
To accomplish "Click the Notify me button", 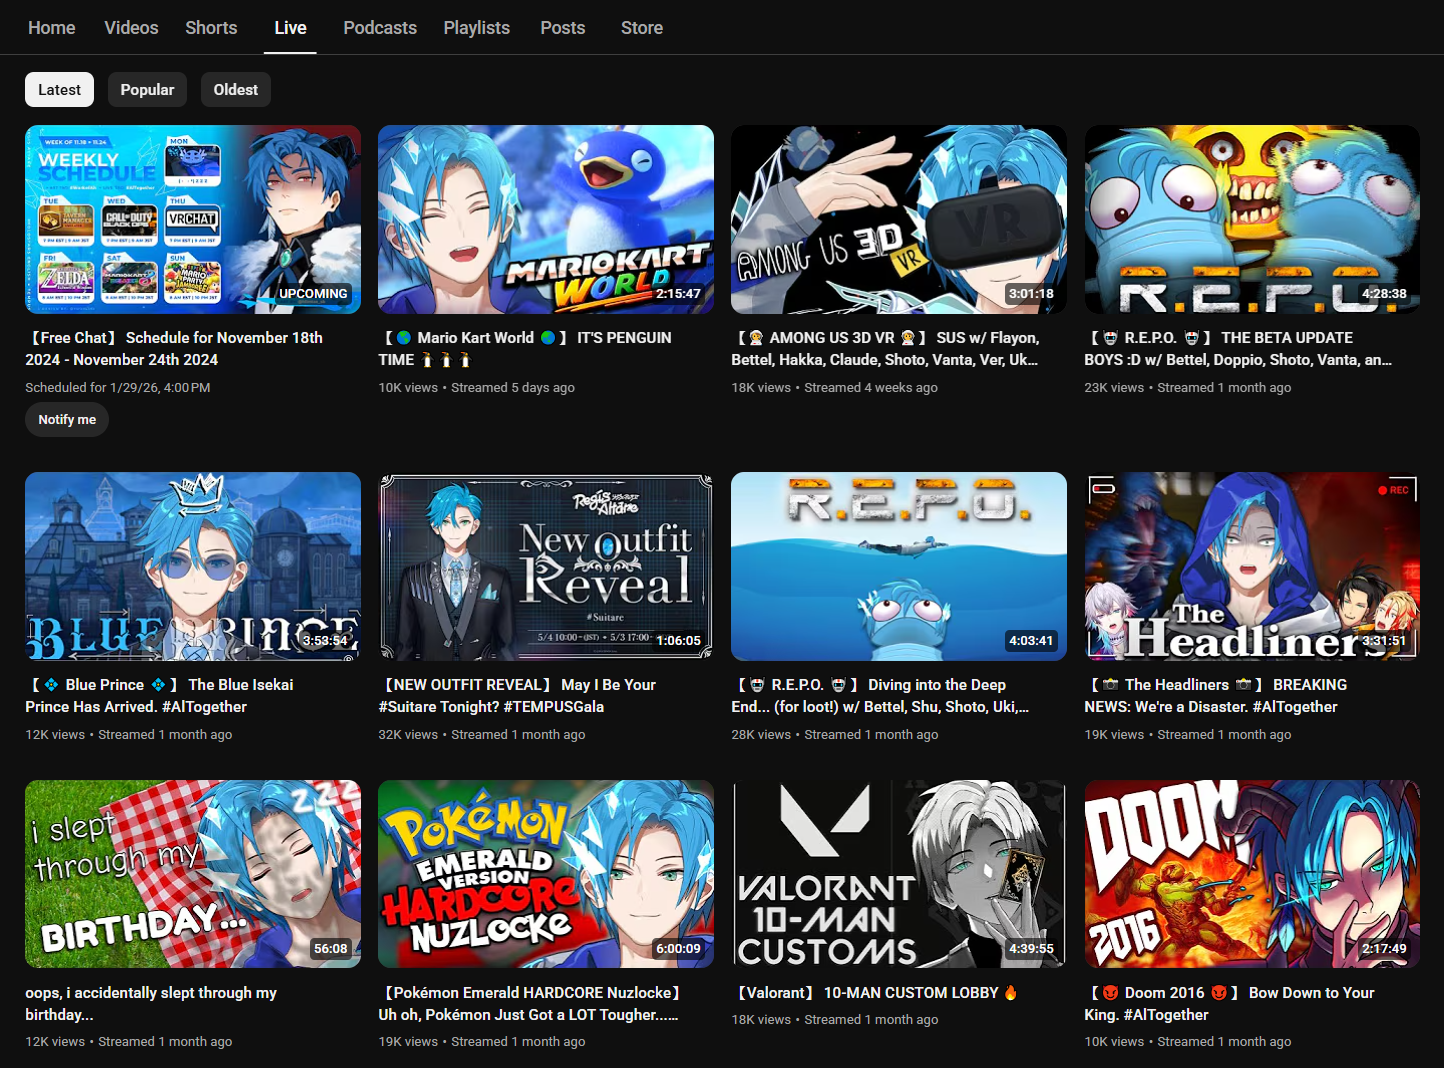I will tap(67, 420).
